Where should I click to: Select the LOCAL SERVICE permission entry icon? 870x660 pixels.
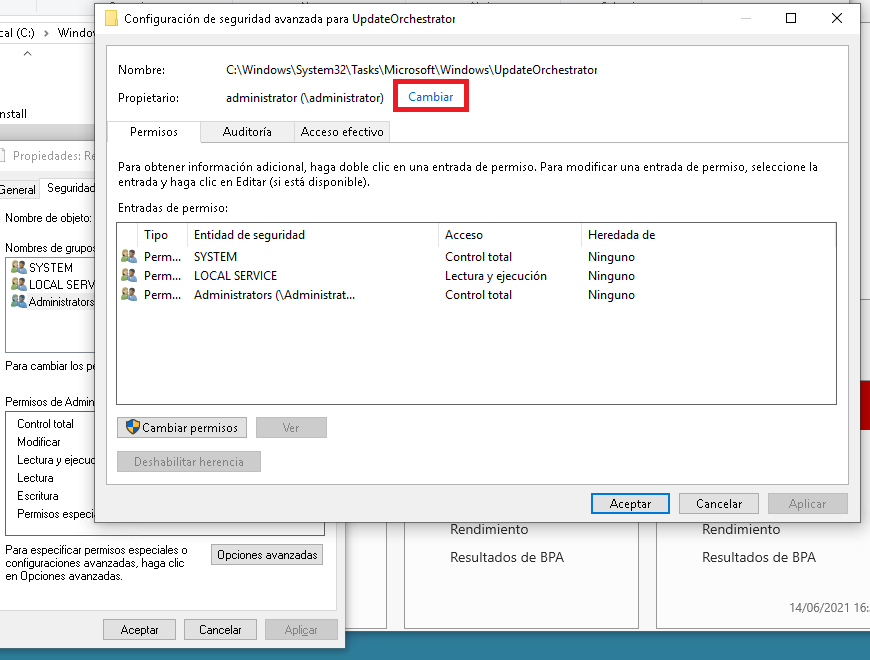(x=129, y=275)
